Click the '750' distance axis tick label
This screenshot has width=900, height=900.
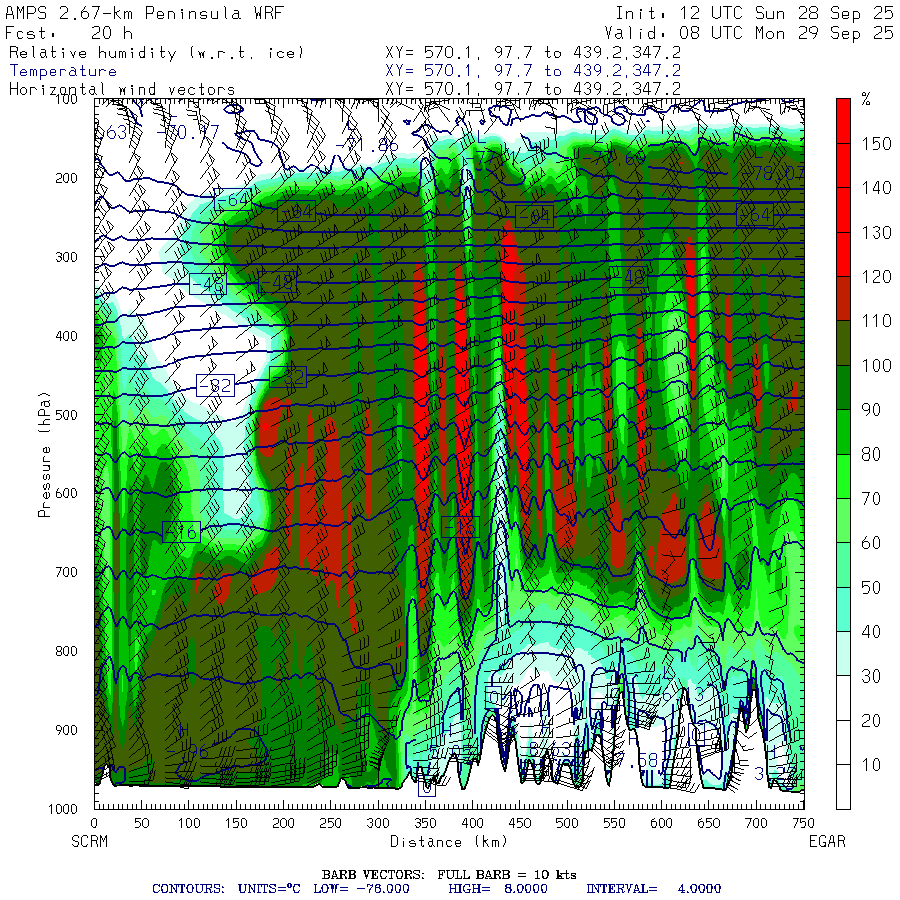click(x=804, y=823)
